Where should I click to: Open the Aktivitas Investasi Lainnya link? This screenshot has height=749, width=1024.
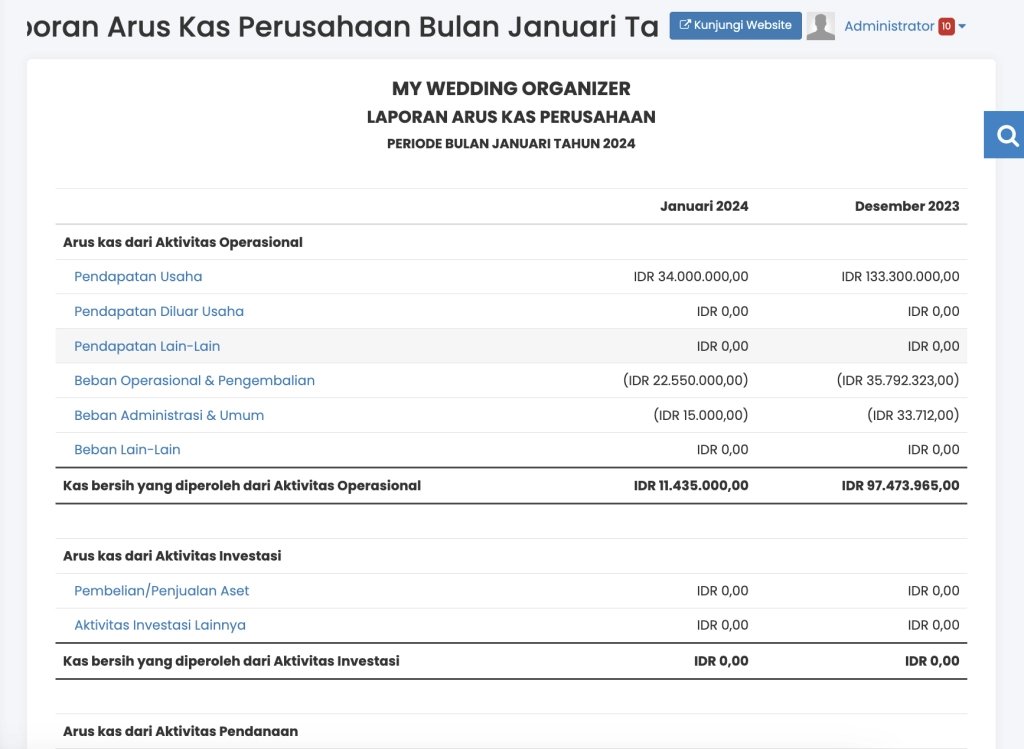pos(161,625)
